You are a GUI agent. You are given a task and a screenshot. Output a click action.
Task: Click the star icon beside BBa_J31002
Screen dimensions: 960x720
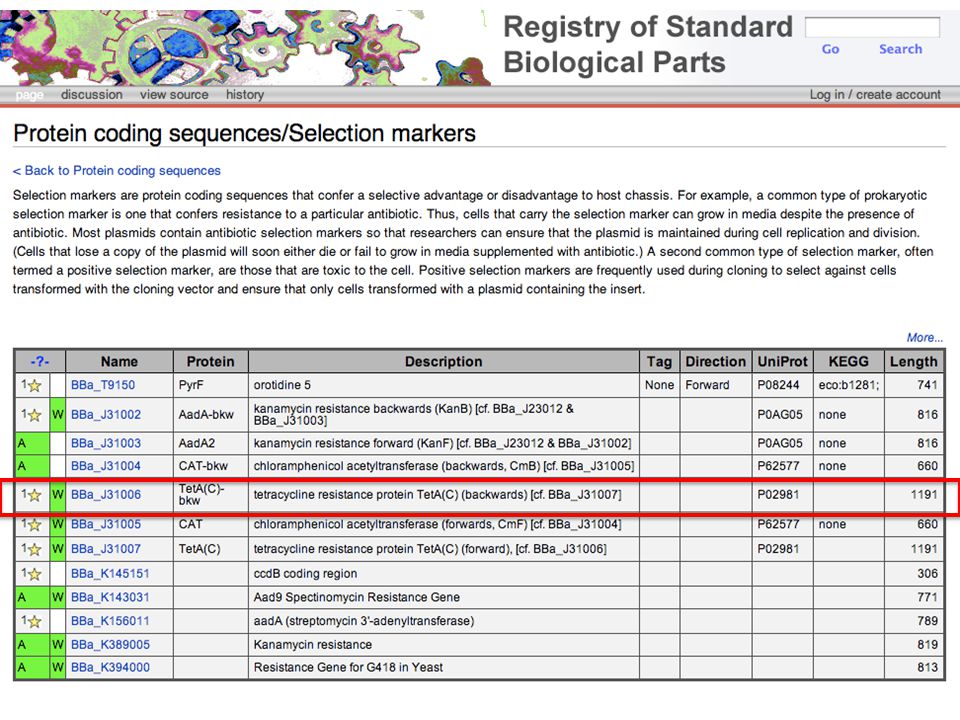pos(35,415)
